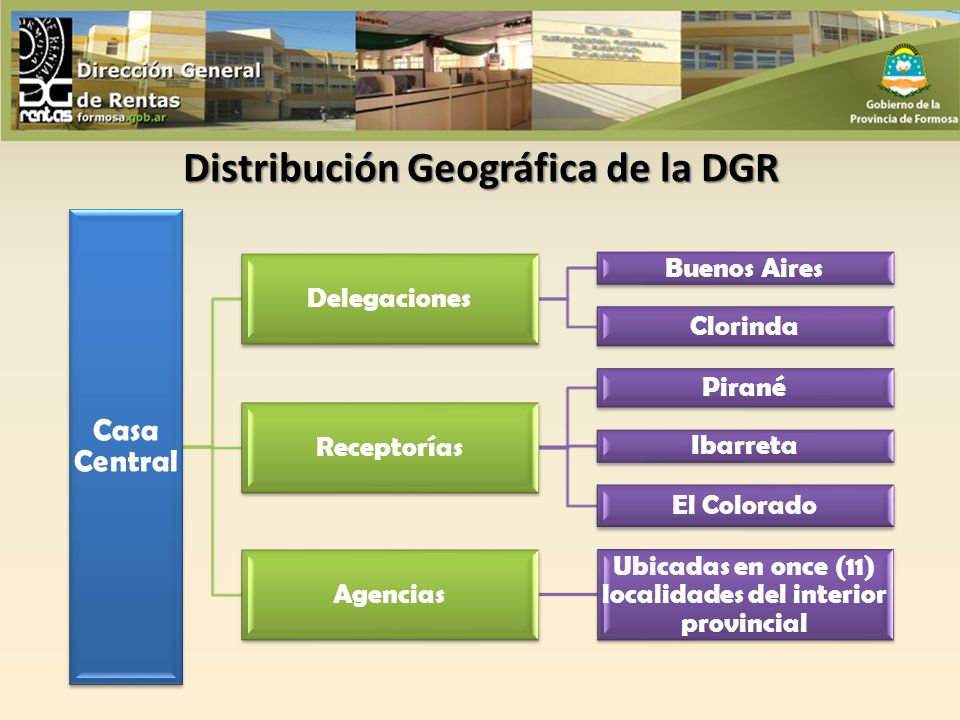Click the purple 'Buenos Aires' box

[745, 268]
